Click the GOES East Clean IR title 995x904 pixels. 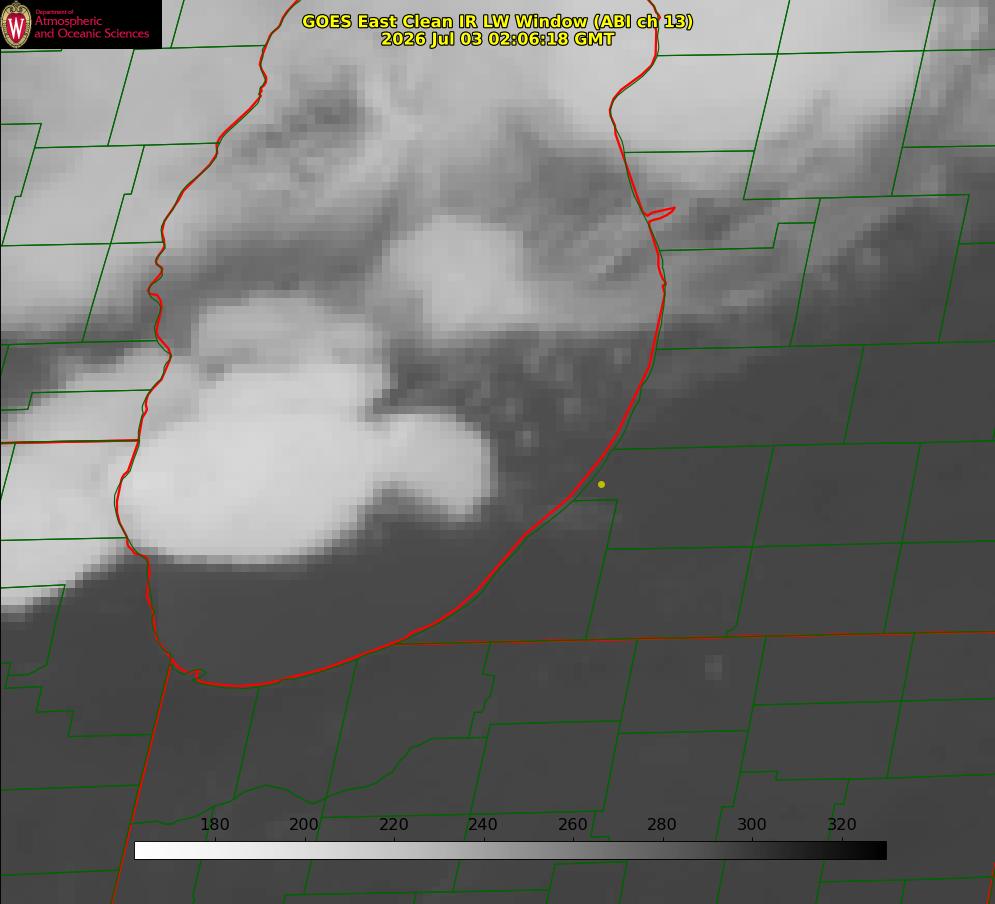point(497,21)
